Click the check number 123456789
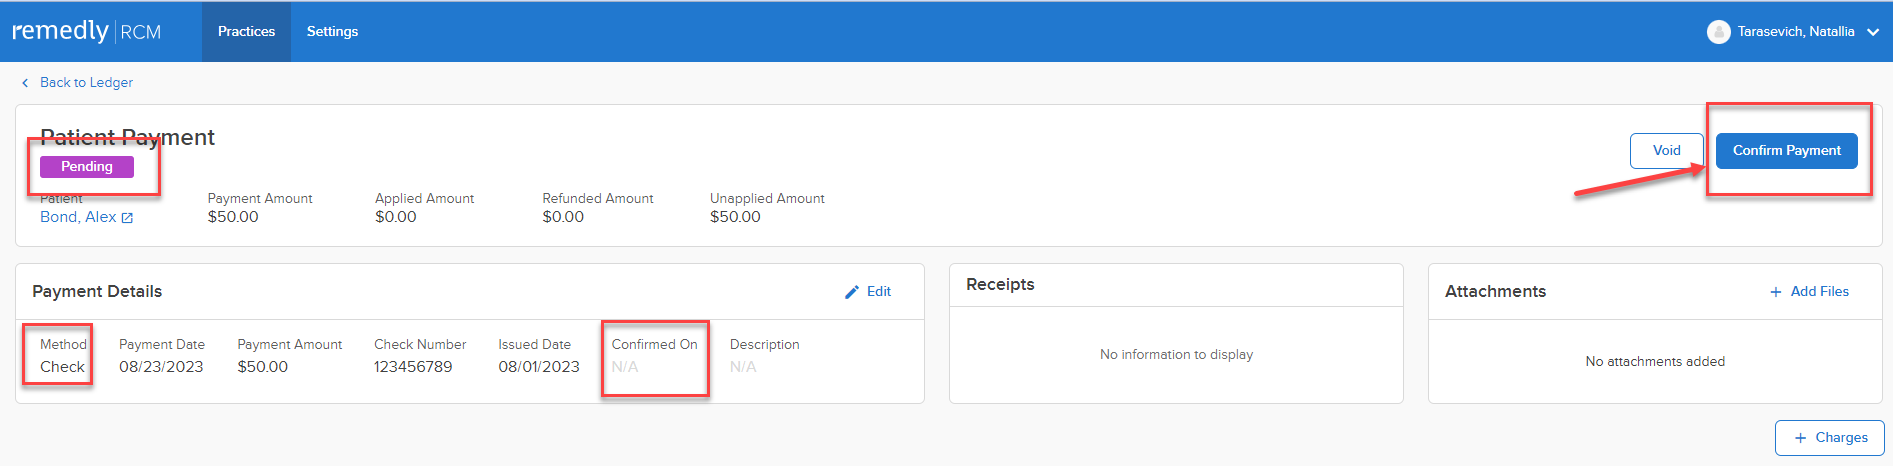 coord(413,367)
